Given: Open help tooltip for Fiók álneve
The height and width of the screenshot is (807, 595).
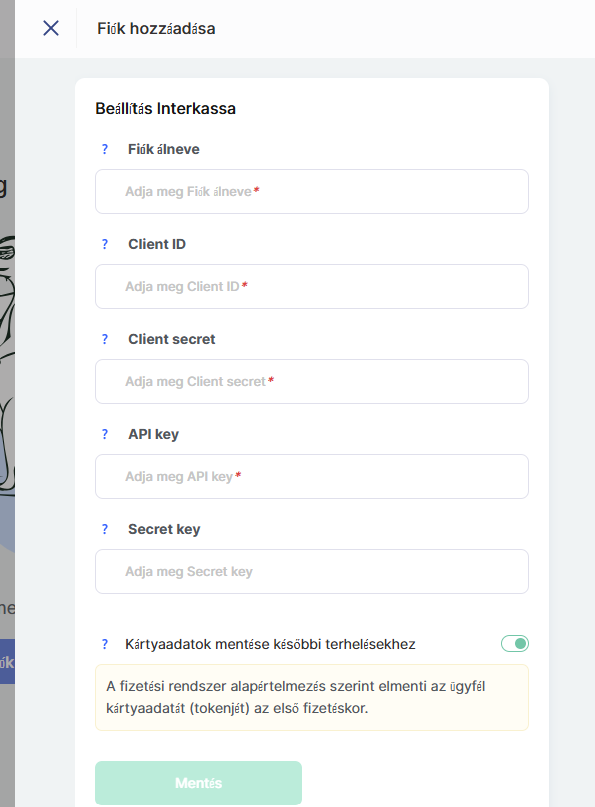Looking at the screenshot, I should [x=105, y=149].
